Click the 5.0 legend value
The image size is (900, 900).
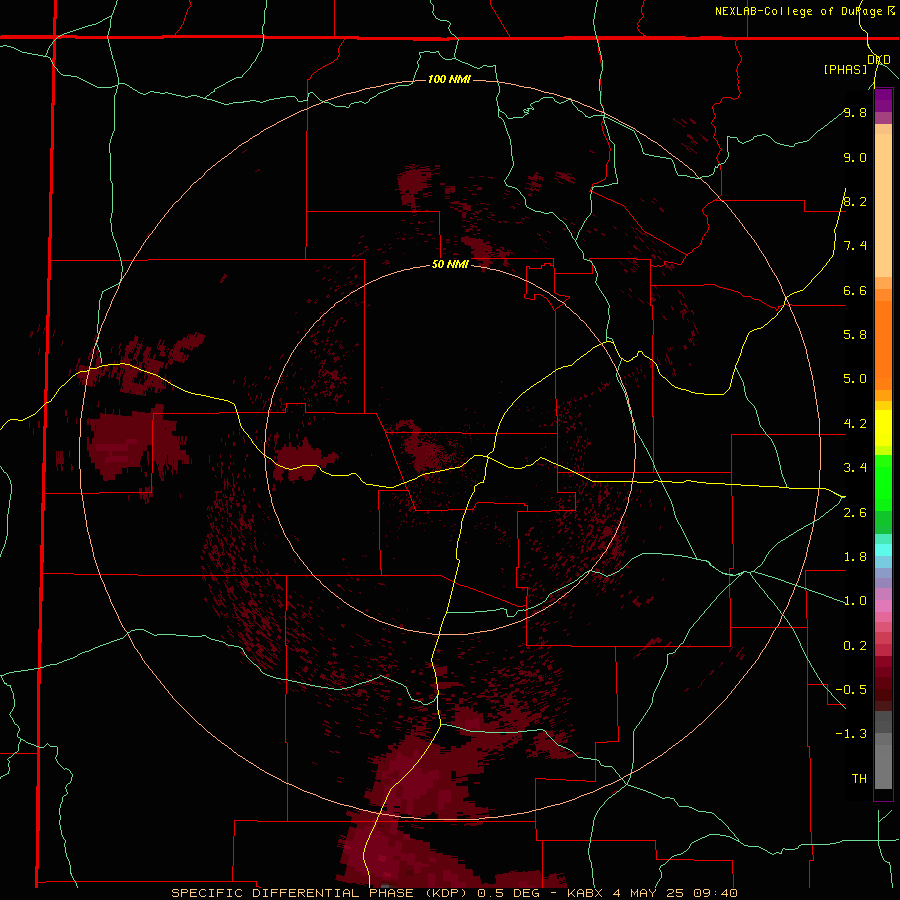(855, 379)
